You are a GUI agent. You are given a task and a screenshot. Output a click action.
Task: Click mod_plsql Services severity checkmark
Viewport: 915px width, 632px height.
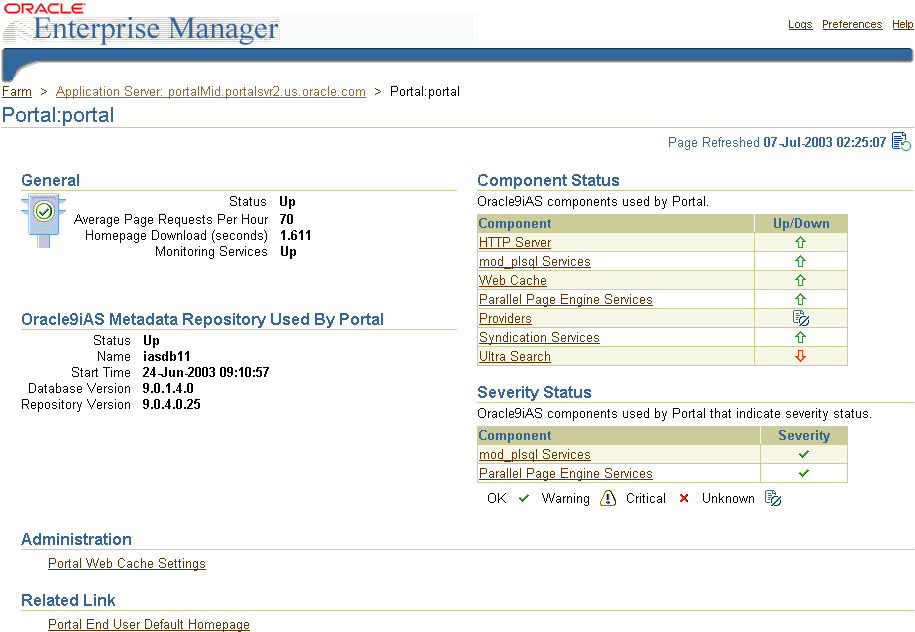coord(804,454)
